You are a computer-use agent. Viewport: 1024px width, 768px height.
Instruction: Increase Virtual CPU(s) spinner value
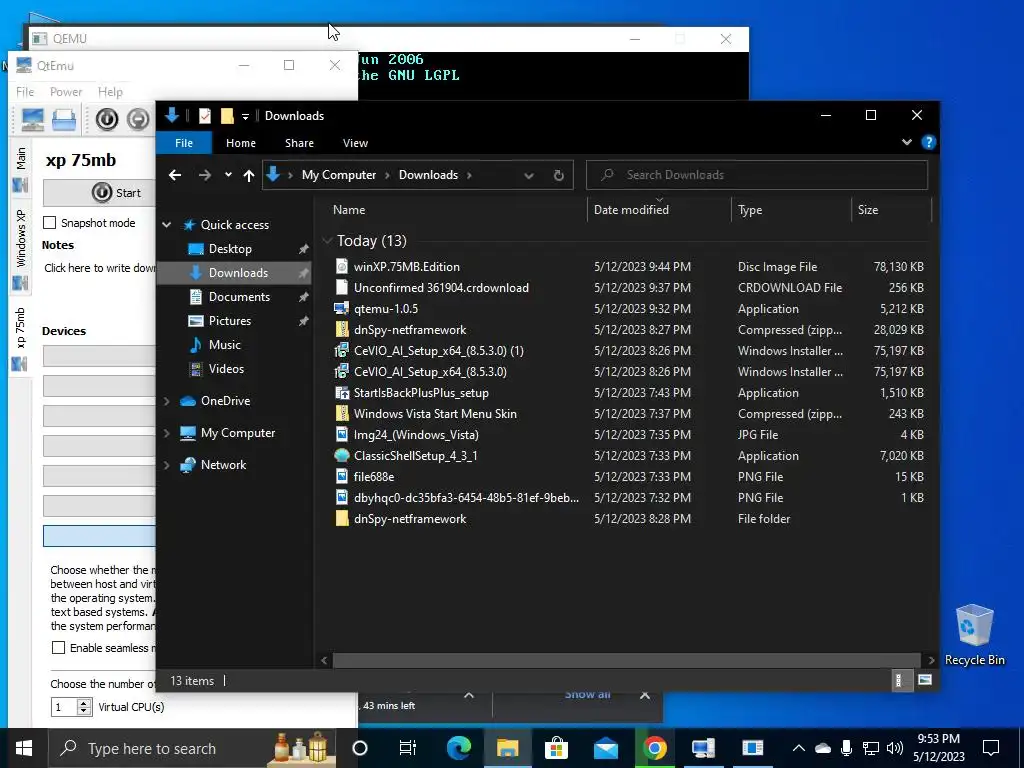click(x=84, y=703)
